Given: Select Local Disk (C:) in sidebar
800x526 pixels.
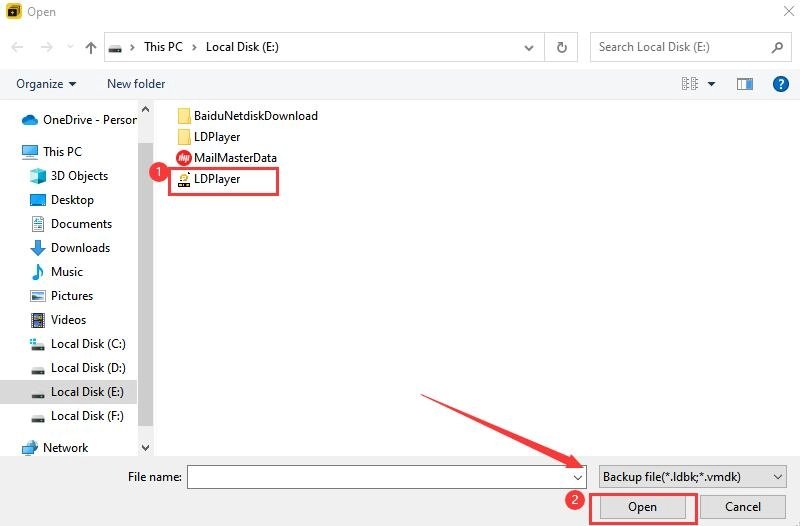Looking at the screenshot, I should [78, 344].
